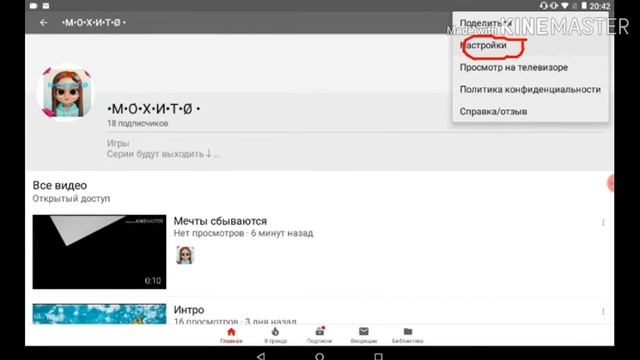
Task: Tap the Wi-Fi icon in status bar
Action: coord(565,6)
